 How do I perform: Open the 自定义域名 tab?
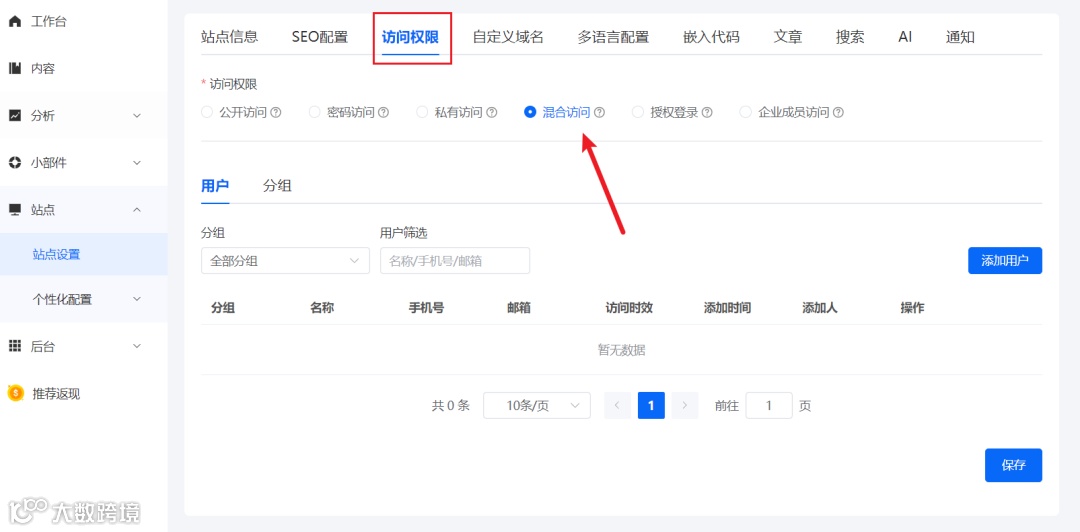tap(508, 37)
